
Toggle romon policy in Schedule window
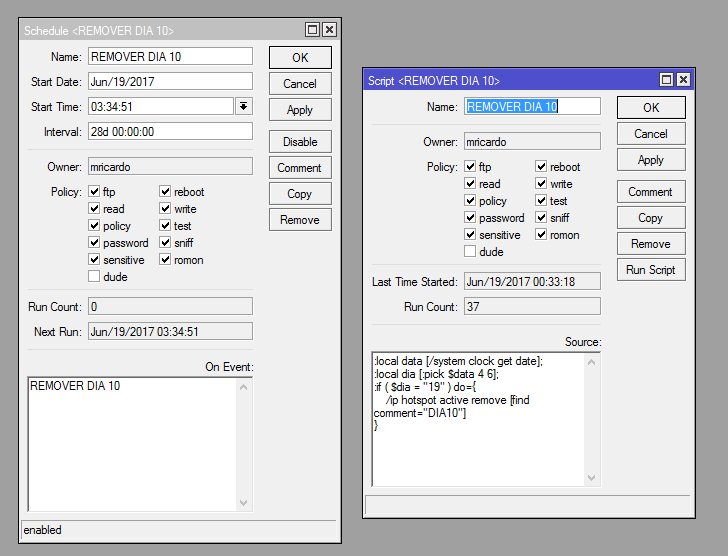165,259
